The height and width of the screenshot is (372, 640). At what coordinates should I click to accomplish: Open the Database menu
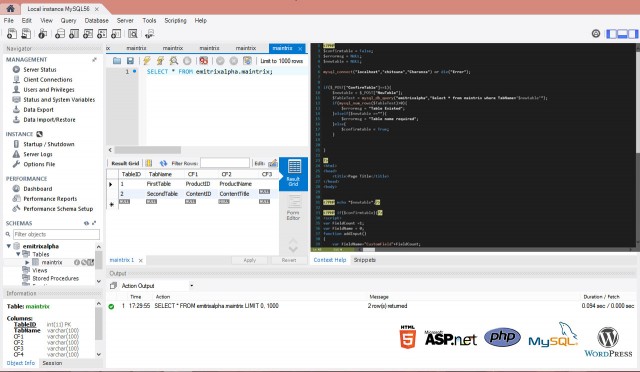tap(97, 20)
